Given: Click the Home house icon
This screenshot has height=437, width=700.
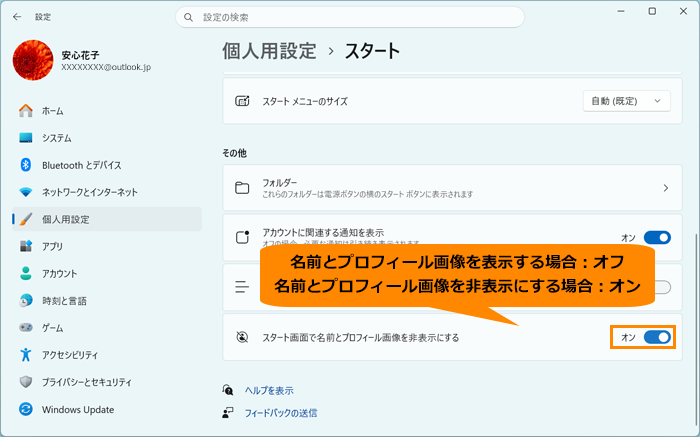Looking at the screenshot, I should click(x=26, y=111).
